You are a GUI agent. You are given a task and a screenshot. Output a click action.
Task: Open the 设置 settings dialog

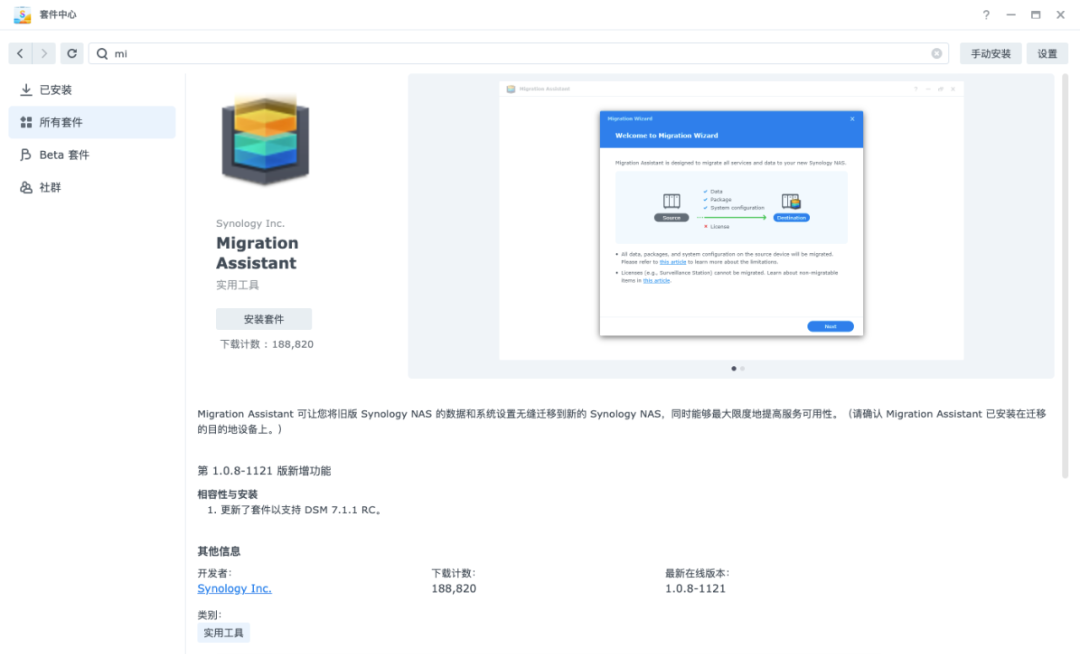(1047, 53)
